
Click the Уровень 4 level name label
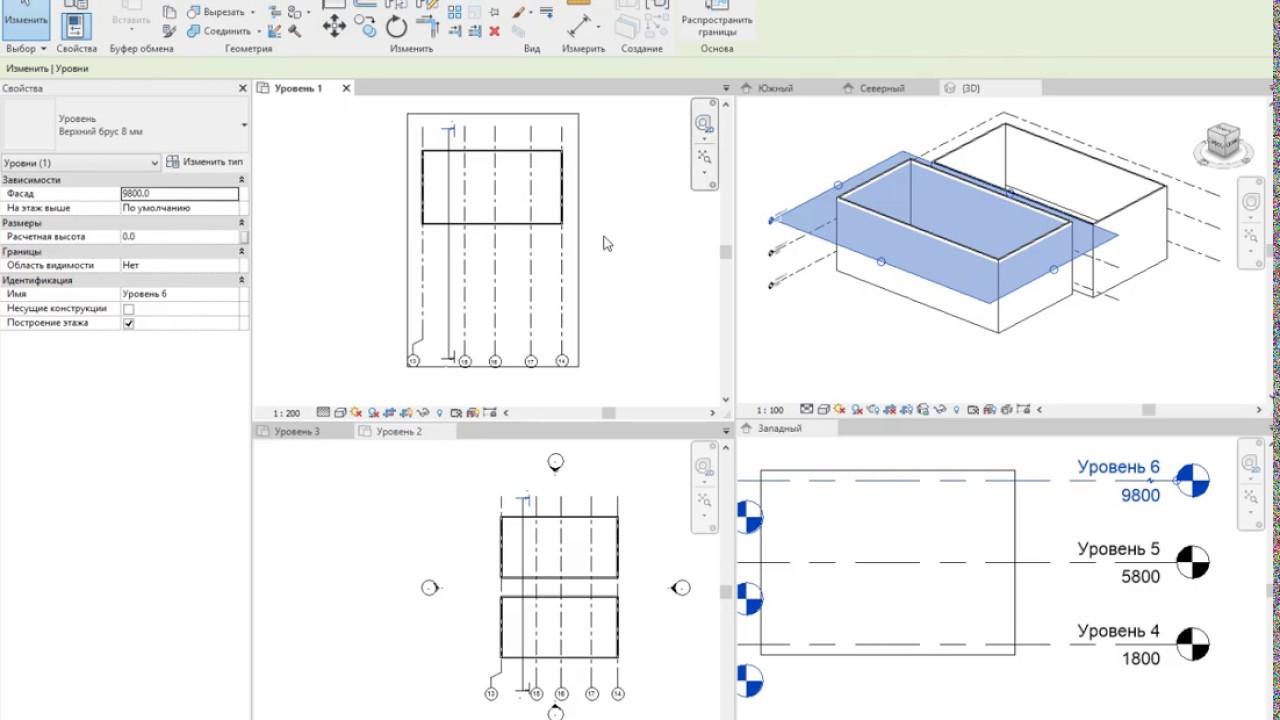pos(1118,631)
